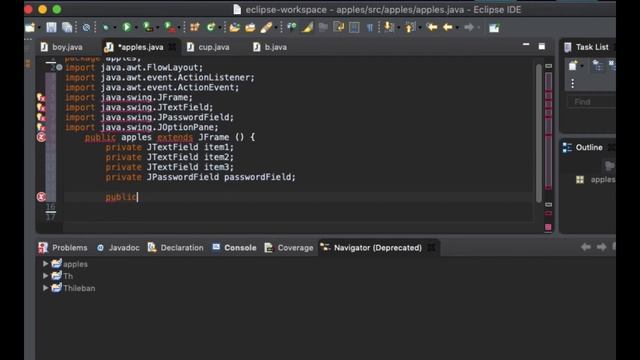The image size is (640, 360).
Task: Open the Console tab
Action: tap(235, 247)
